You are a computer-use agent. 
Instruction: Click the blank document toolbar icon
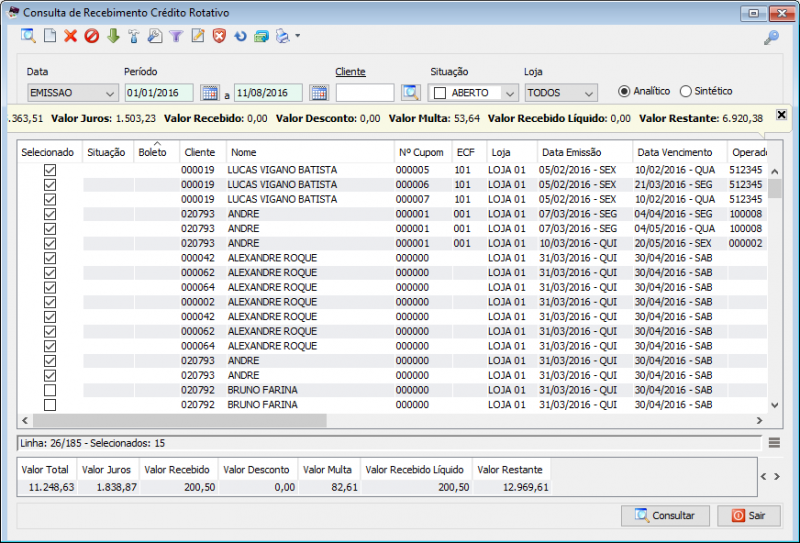pyautogui.click(x=50, y=36)
